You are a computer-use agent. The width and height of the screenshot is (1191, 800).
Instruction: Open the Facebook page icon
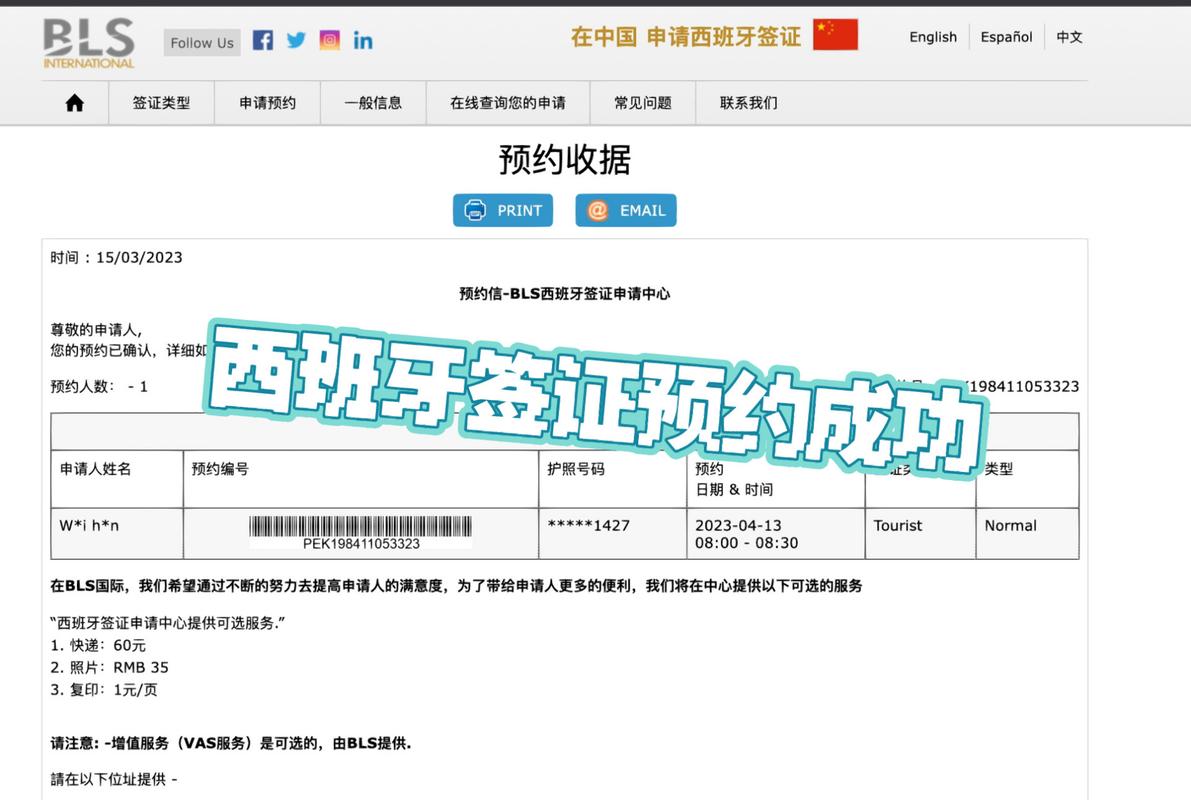[x=263, y=40]
